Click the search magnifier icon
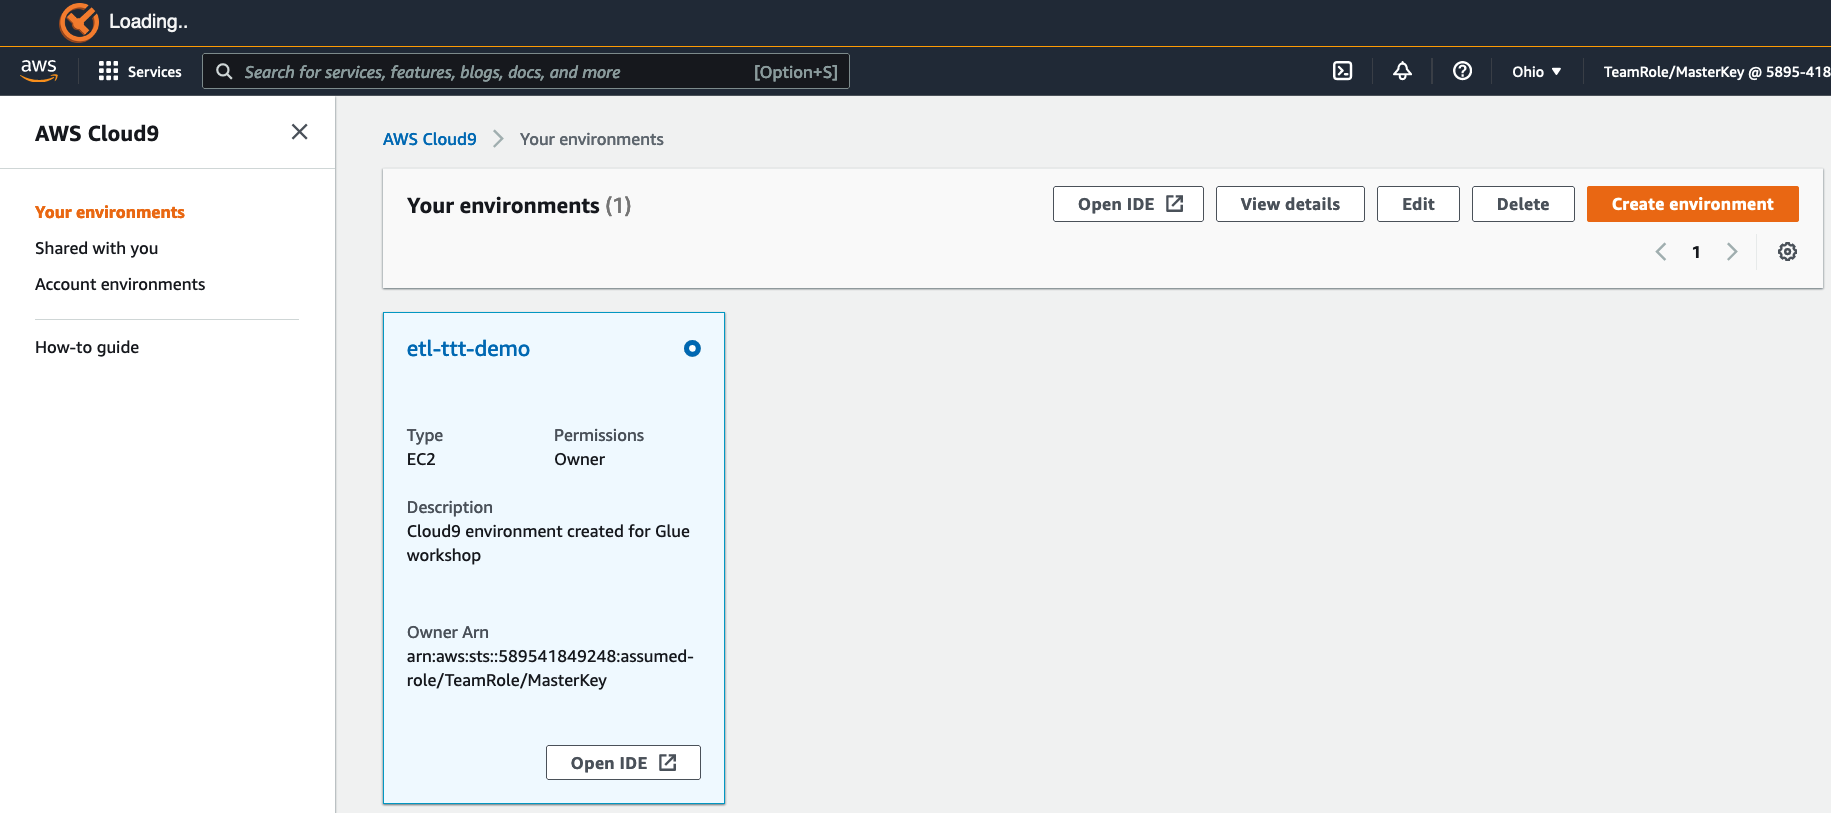The image size is (1831, 813). point(224,72)
